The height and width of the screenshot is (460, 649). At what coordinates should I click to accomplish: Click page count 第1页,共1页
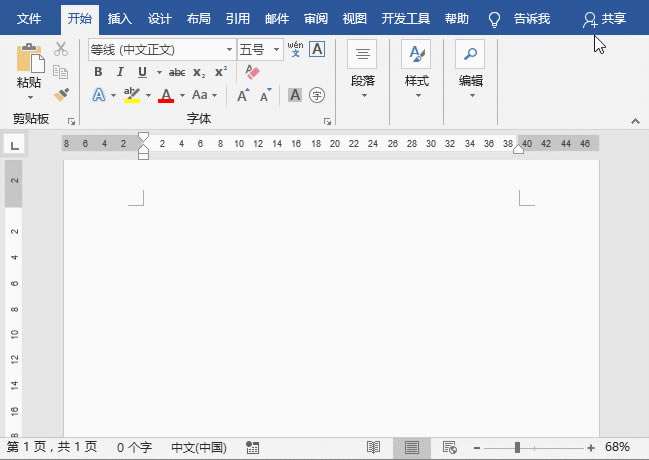(52, 447)
